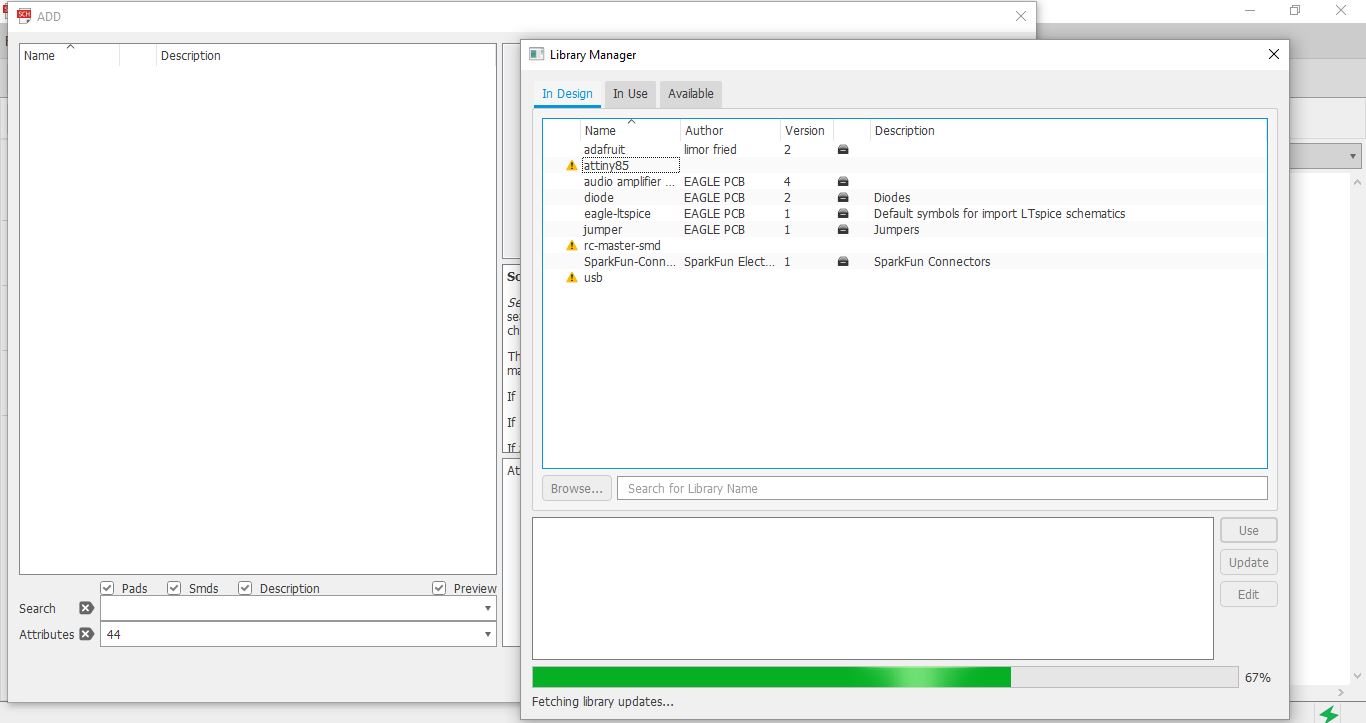The width and height of the screenshot is (1366, 723).
Task: Click the Edit button
Action: coord(1248,595)
